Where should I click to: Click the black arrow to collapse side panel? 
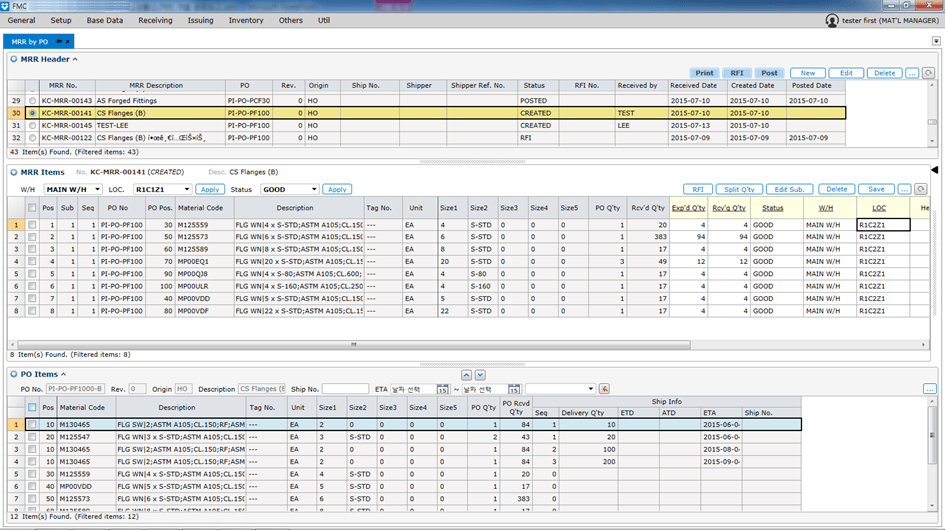click(934, 172)
